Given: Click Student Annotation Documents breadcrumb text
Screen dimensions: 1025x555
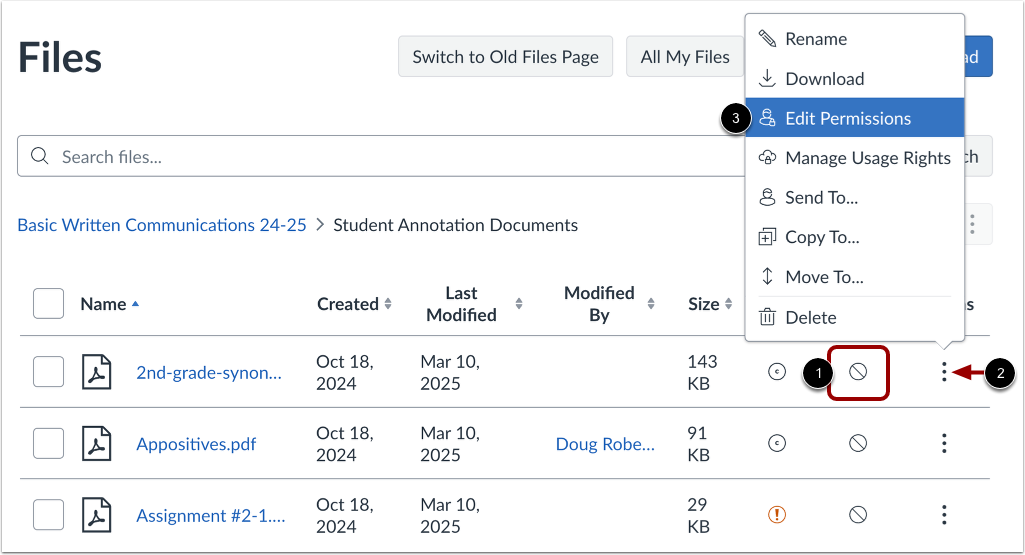Looking at the screenshot, I should [x=456, y=225].
